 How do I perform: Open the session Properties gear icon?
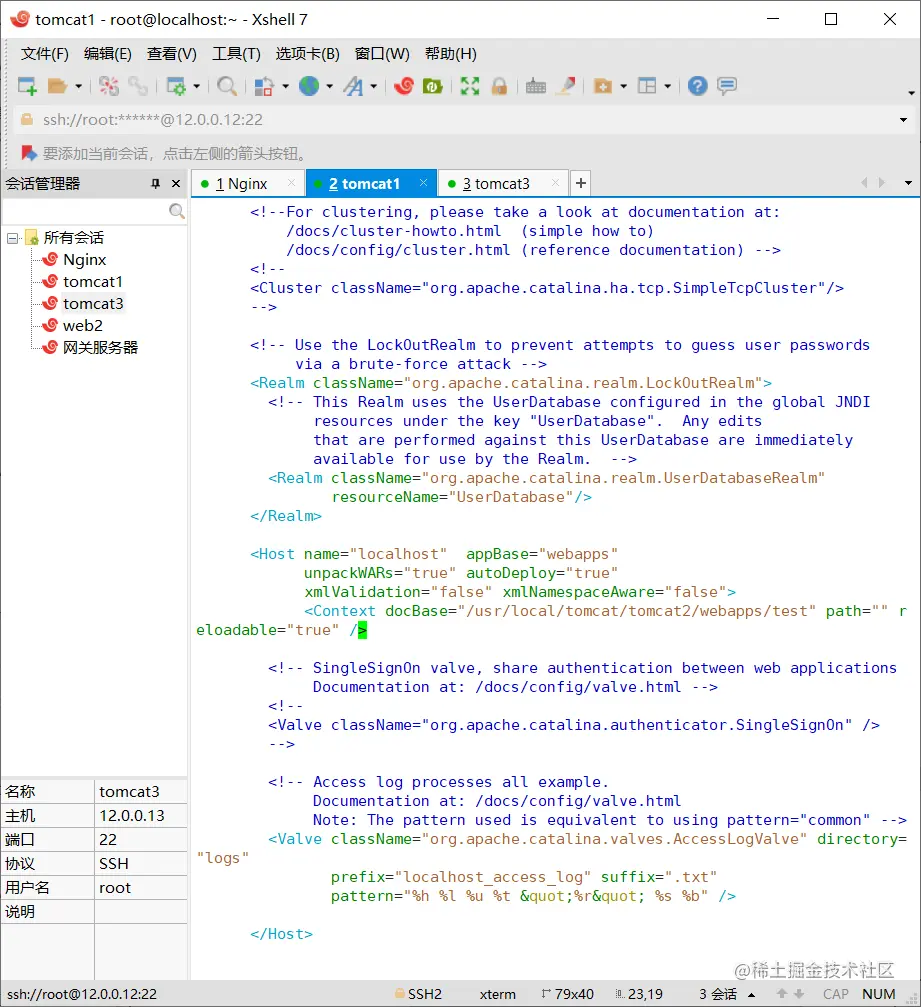[x=175, y=86]
